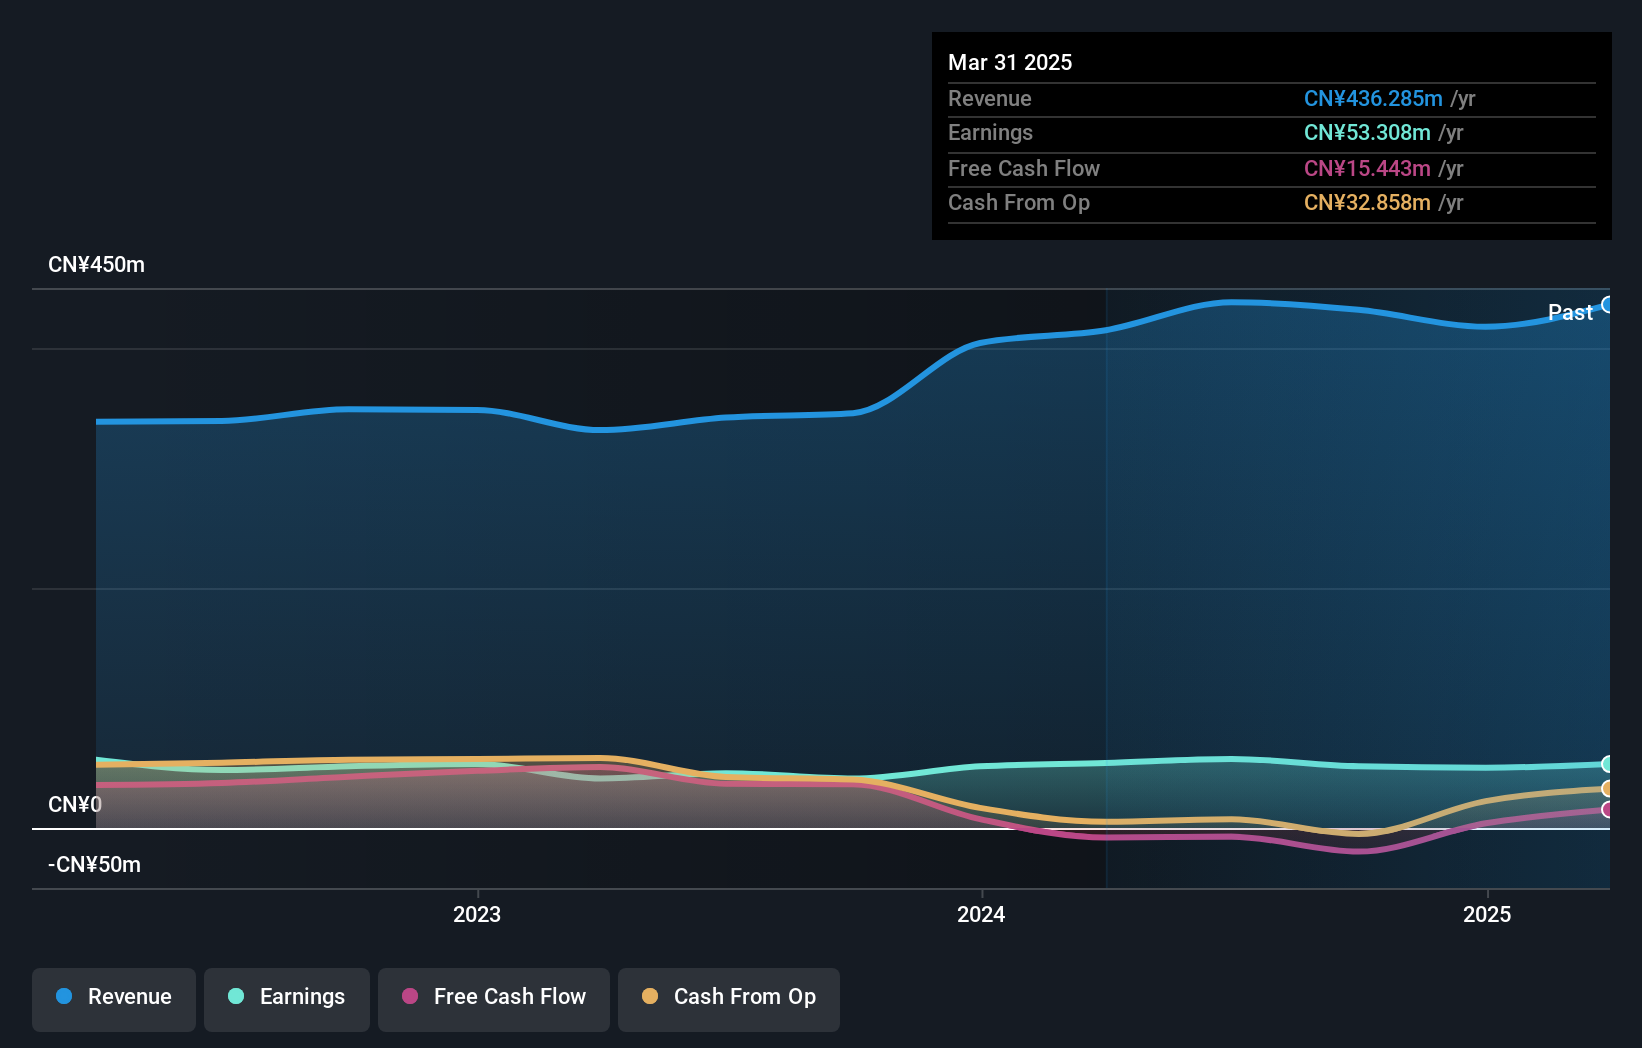This screenshot has height=1048, width=1642.
Task: Click the orange Cash From Op legend dot
Action: tap(650, 996)
